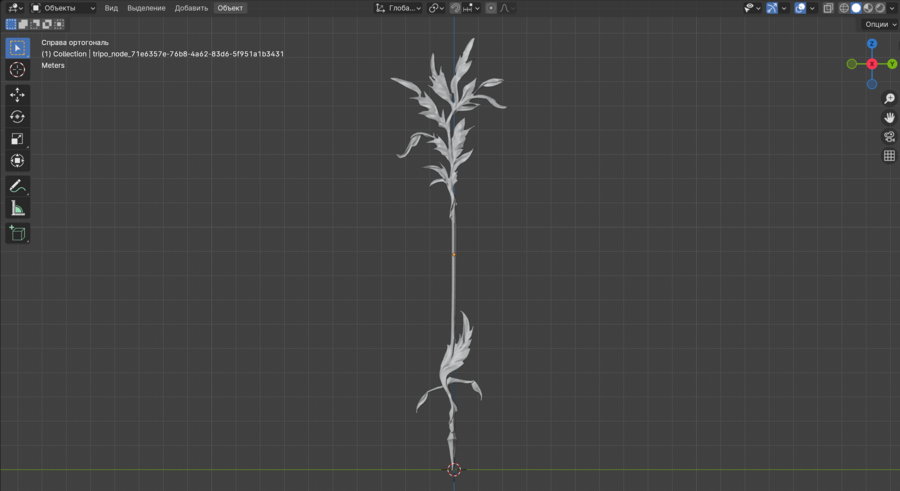The image size is (900, 491).
Task: Activate the 3D Cursor tool
Action: point(18,70)
